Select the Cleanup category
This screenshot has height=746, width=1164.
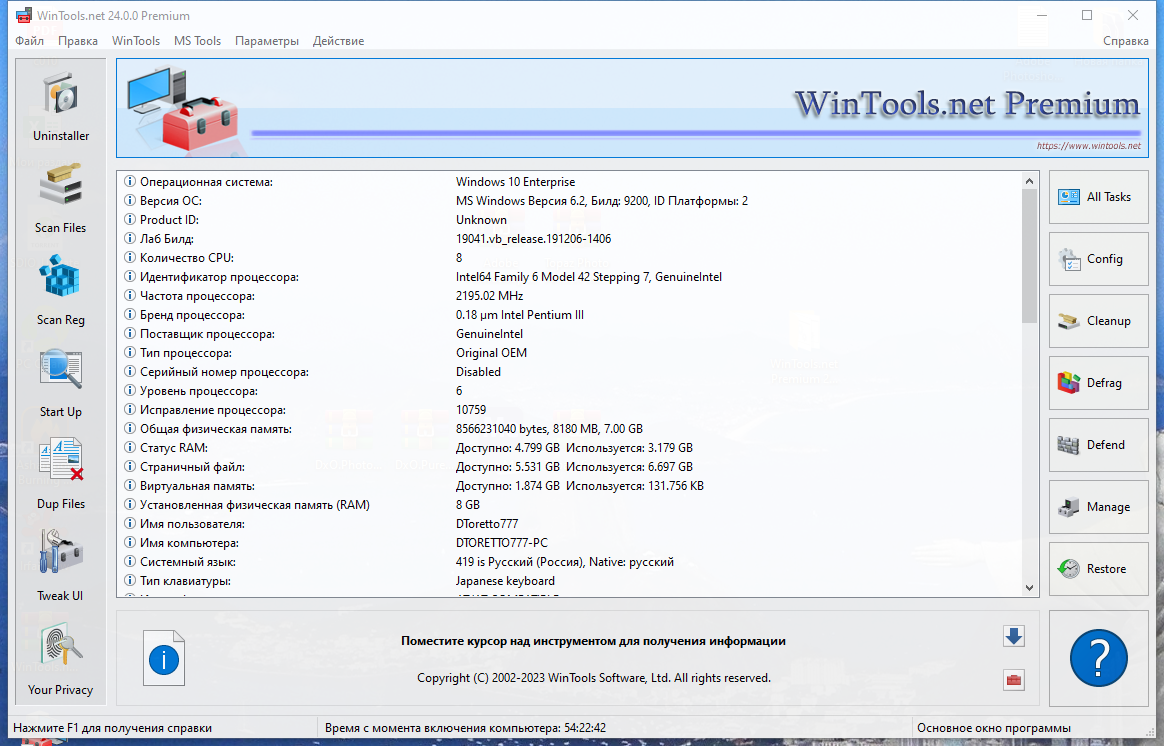[1098, 321]
